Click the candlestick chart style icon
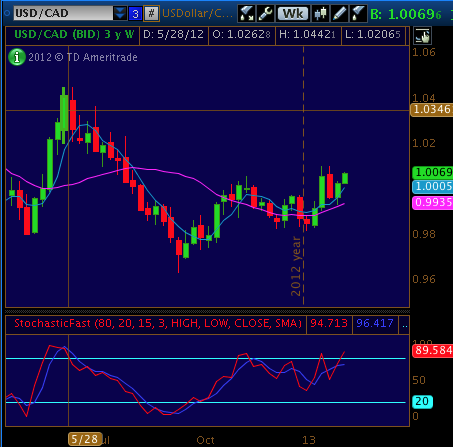This screenshot has width=453, height=447. [x=320, y=14]
